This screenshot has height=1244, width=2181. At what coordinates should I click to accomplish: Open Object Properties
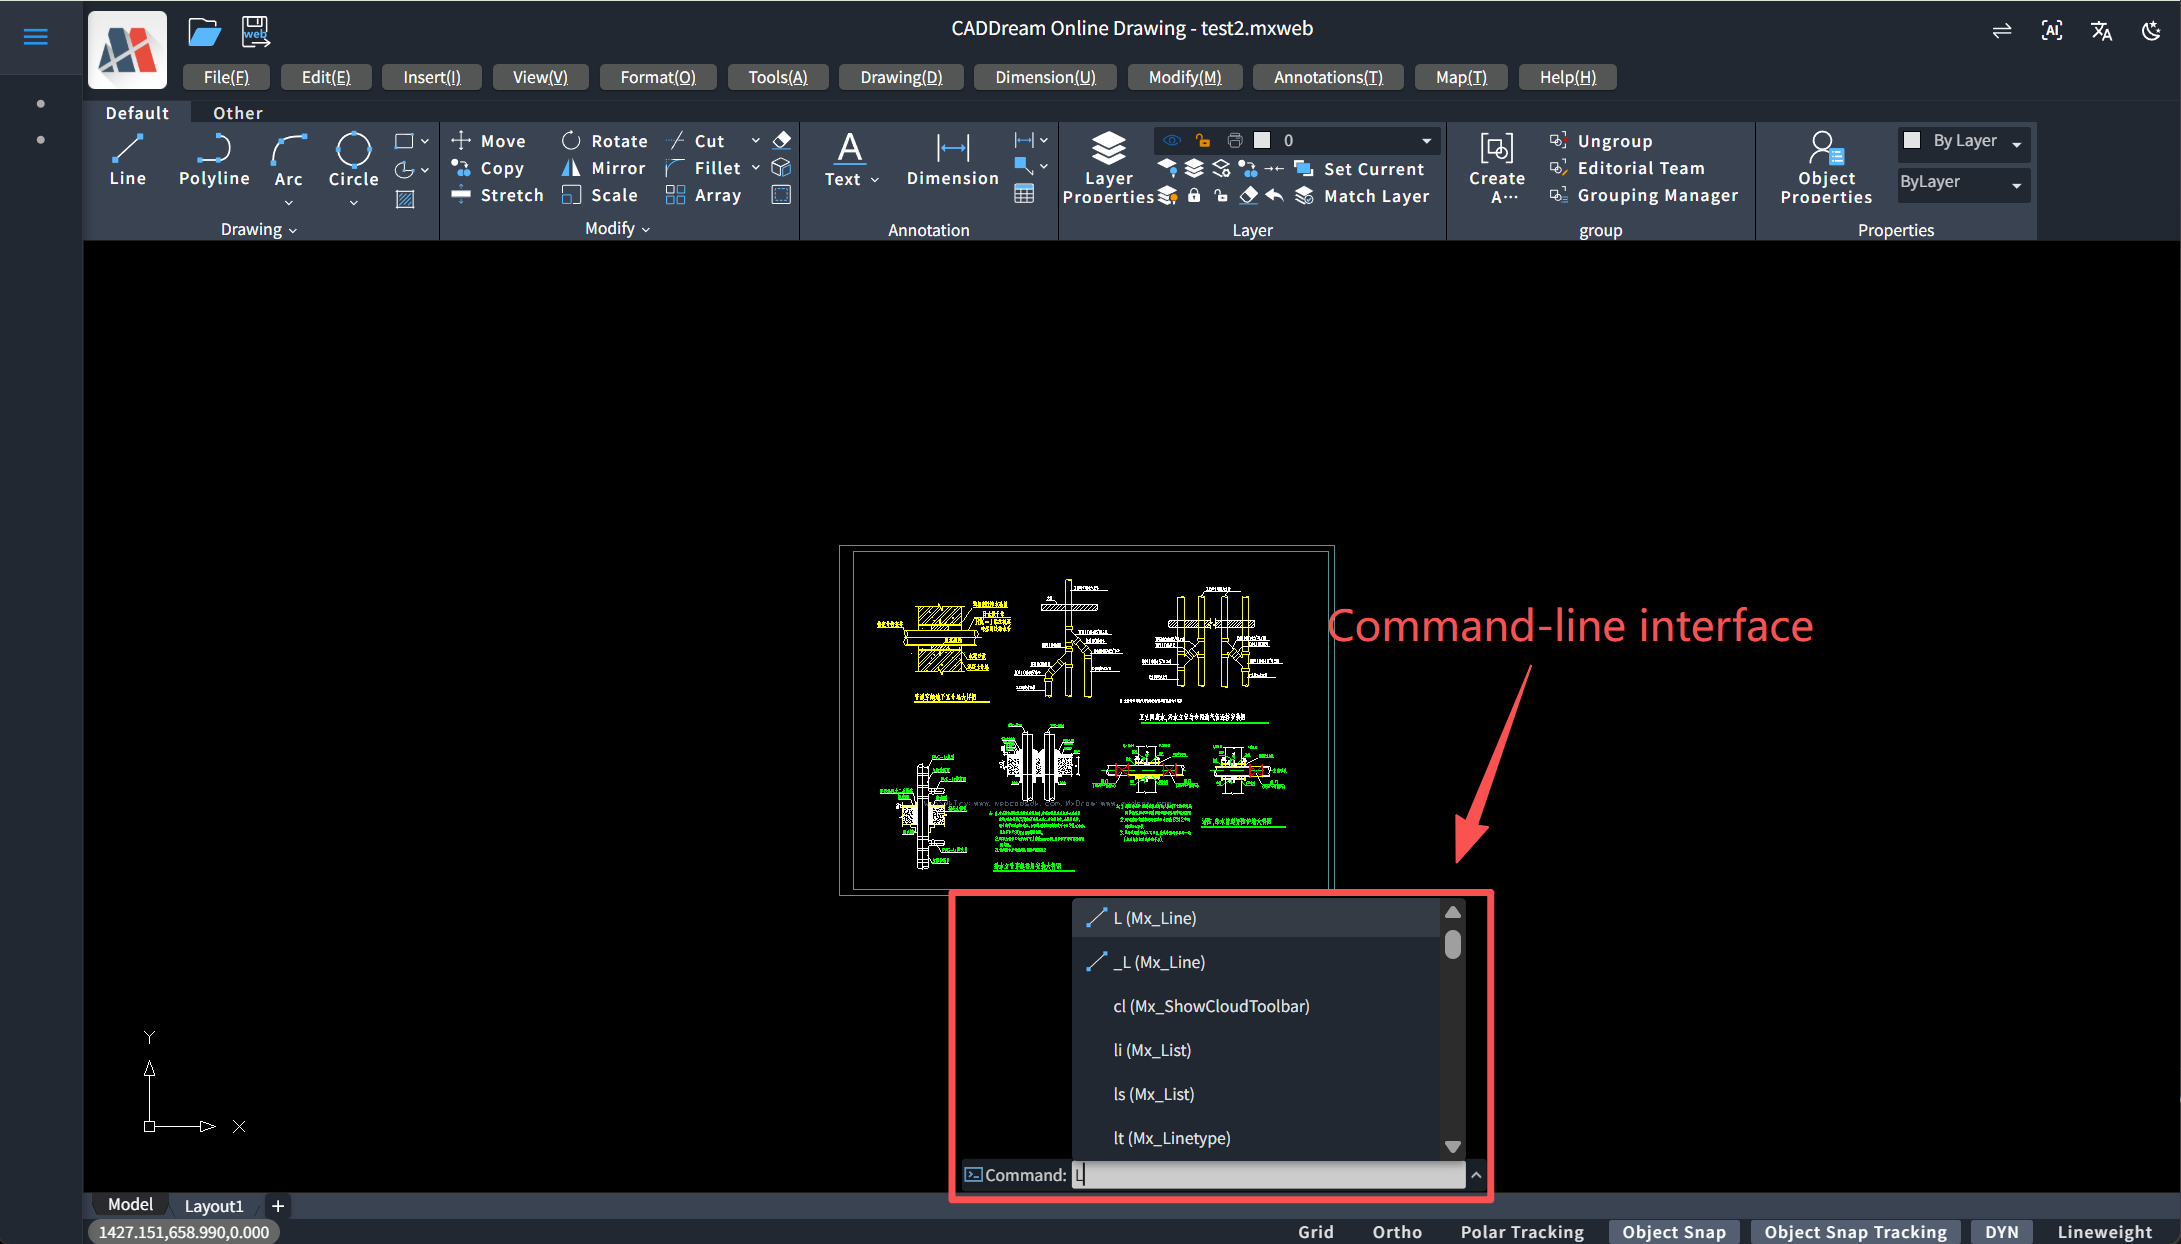tap(1826, 167)
